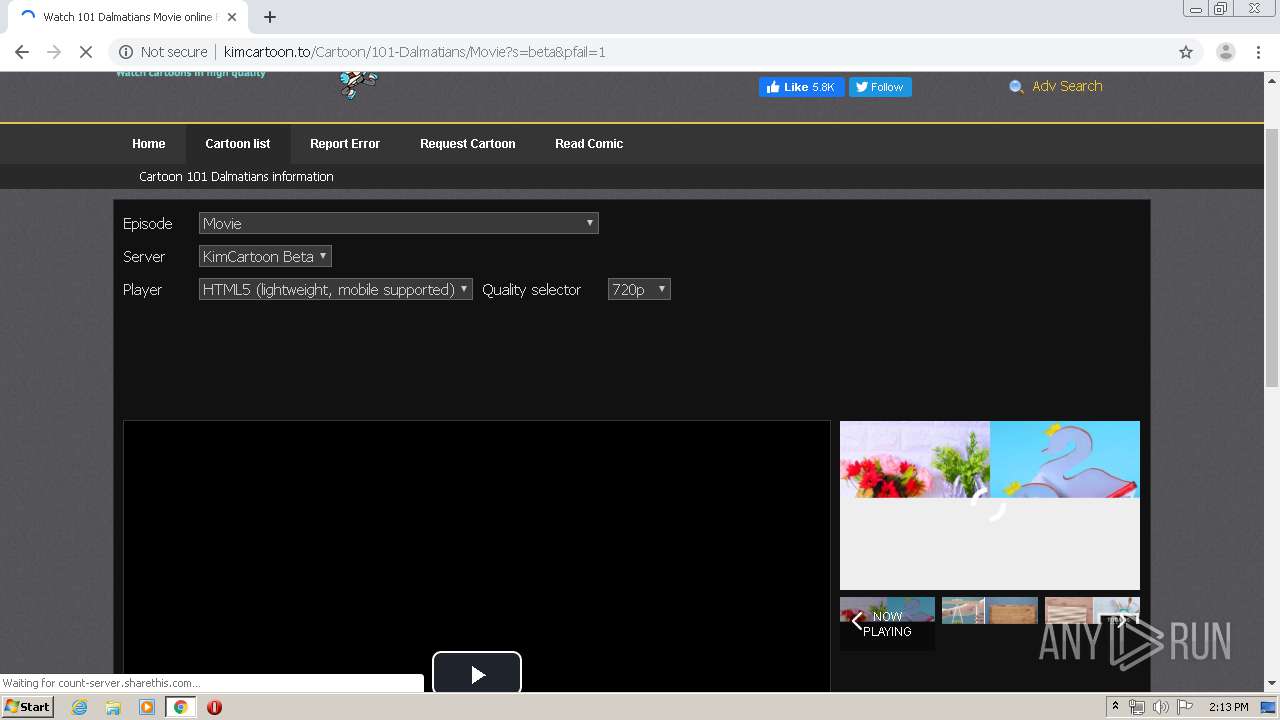Click the browser Back arrow

tap(22, 52)
